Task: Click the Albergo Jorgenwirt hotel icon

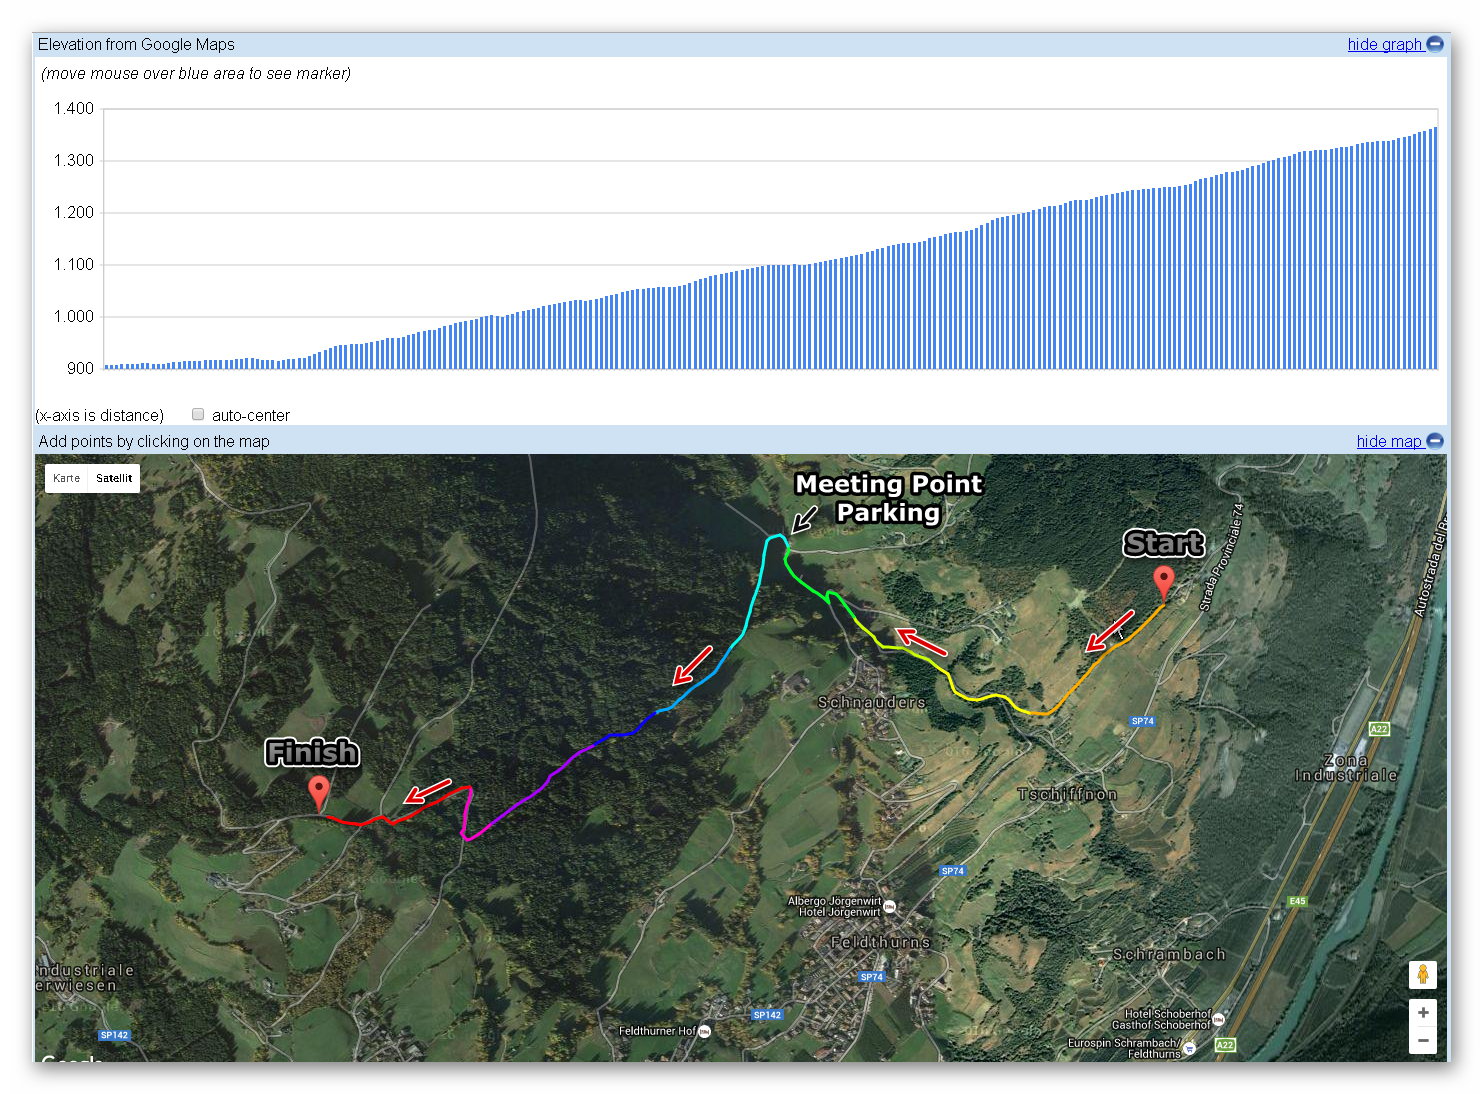Action: click(890, 906)
